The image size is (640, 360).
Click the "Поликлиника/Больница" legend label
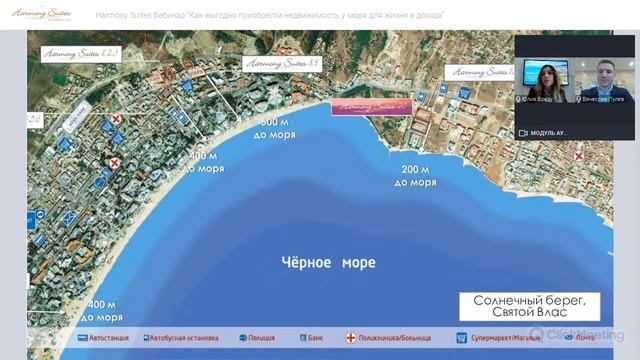(x=395, y=338)
